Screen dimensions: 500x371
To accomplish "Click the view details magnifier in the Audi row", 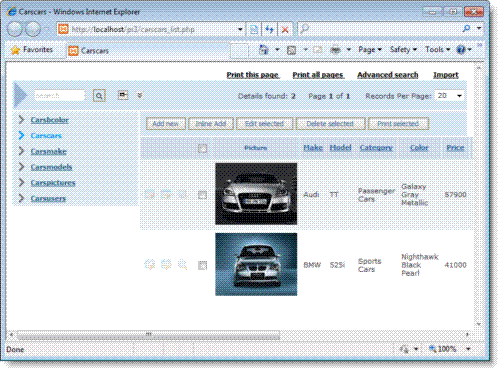I will tap(182, 194).
